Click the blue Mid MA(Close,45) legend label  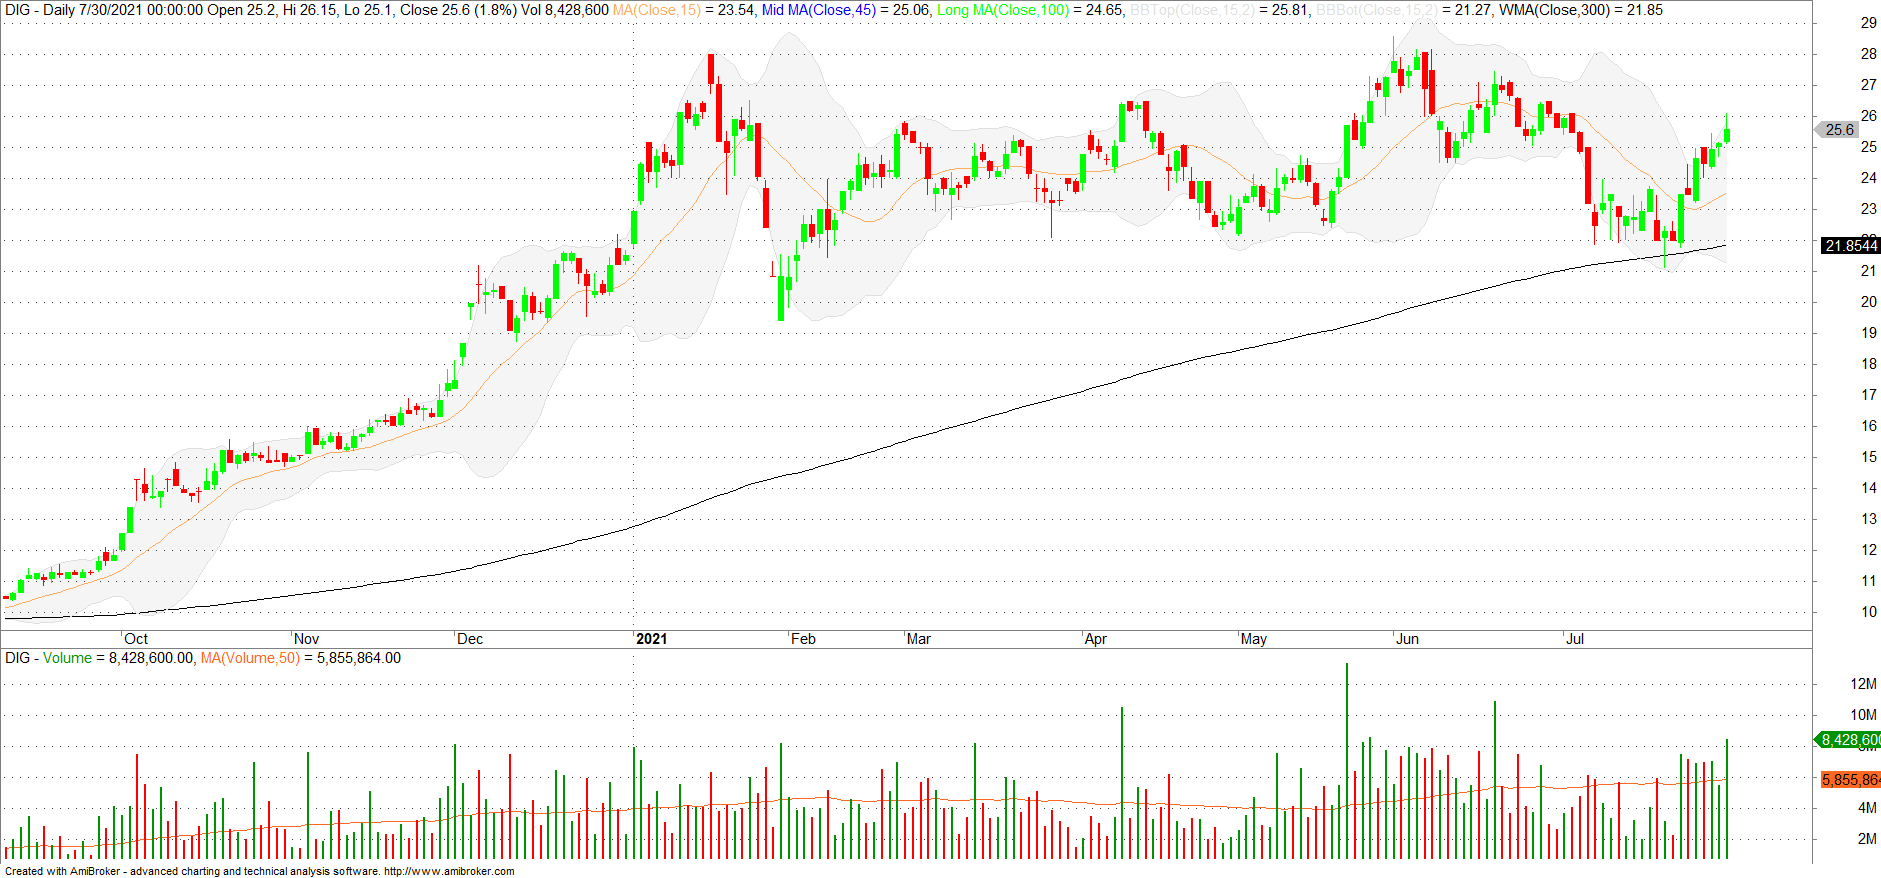(818, 10)
